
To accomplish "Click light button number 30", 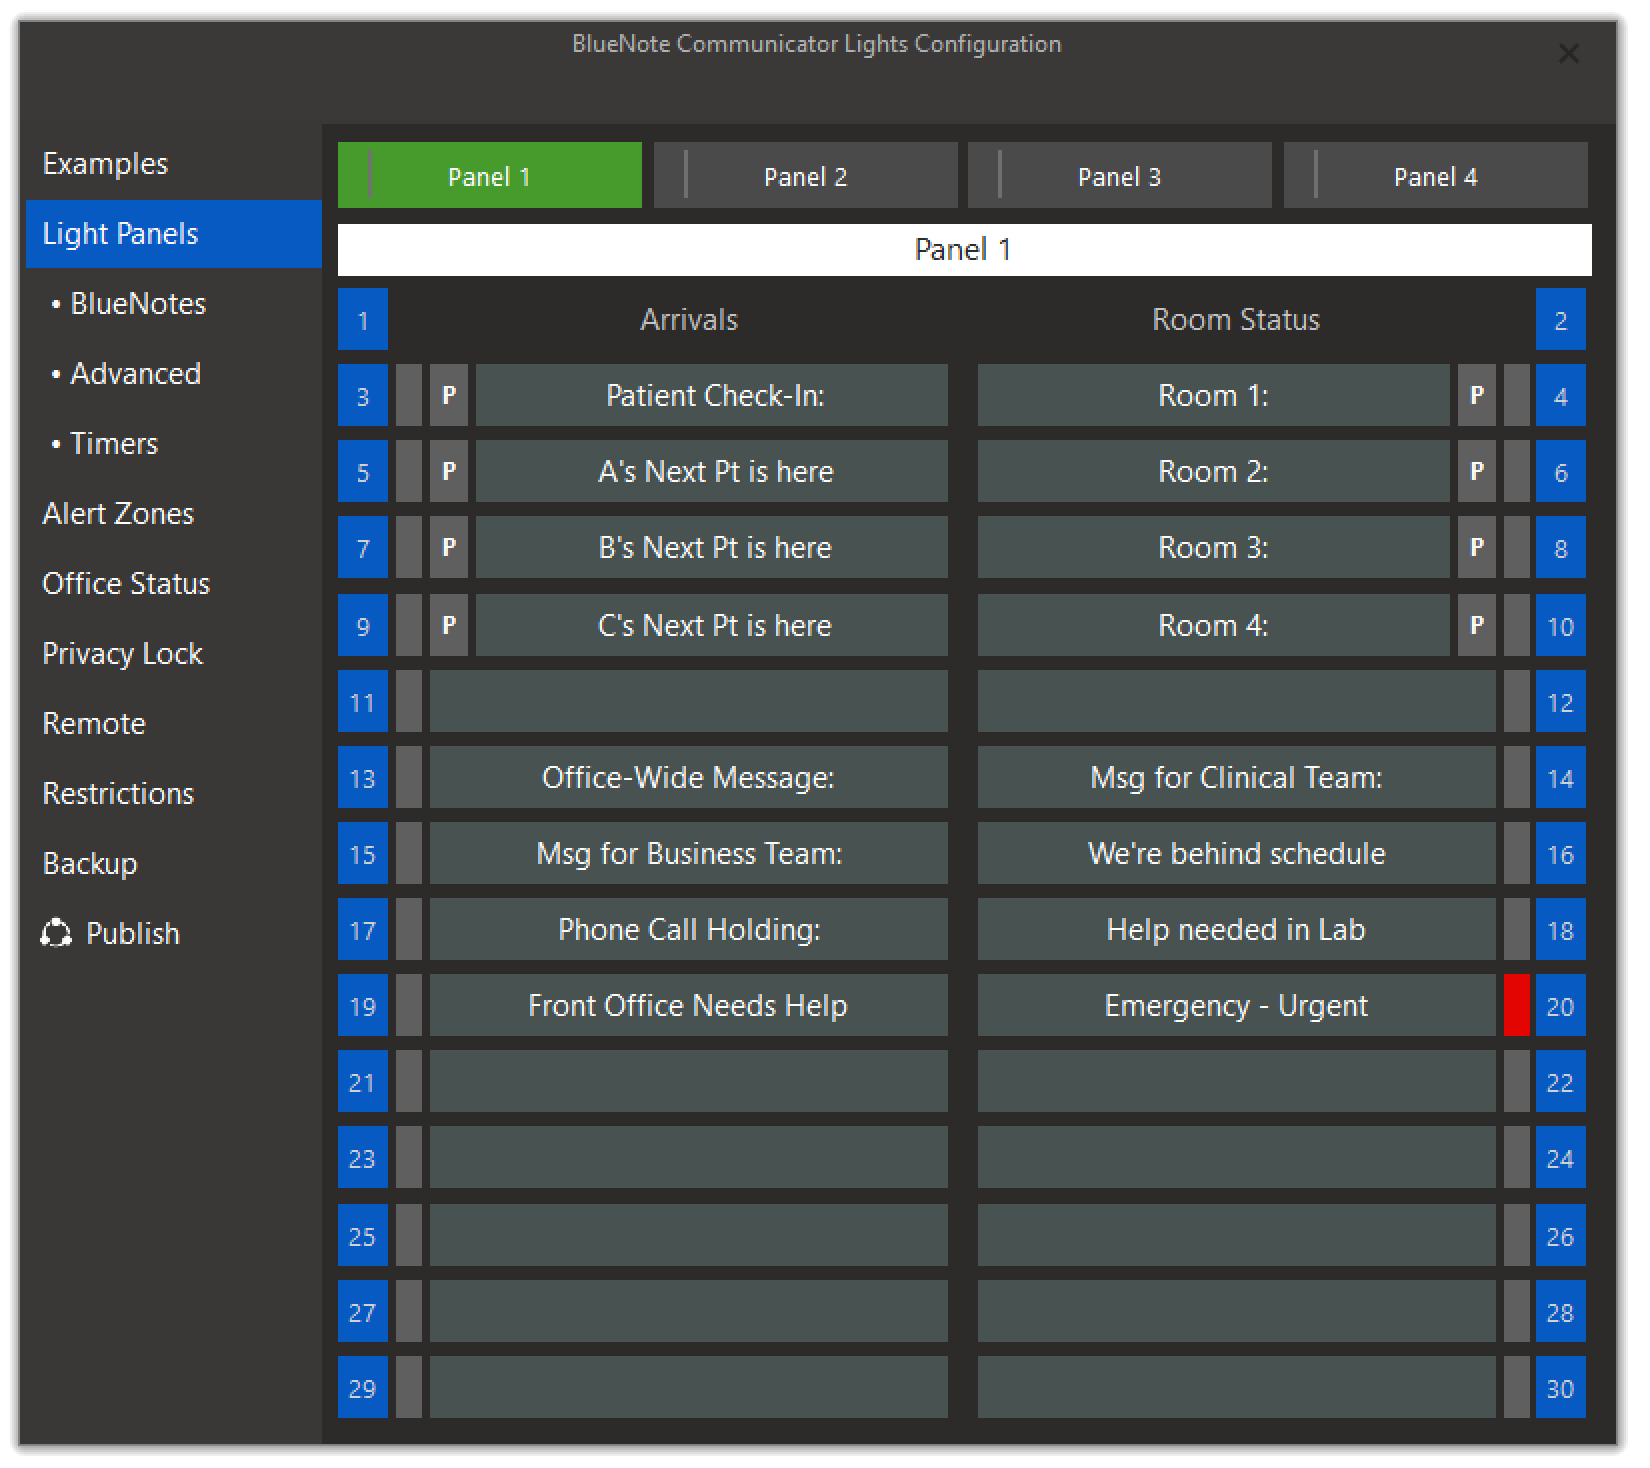I will (1561, 1387).
